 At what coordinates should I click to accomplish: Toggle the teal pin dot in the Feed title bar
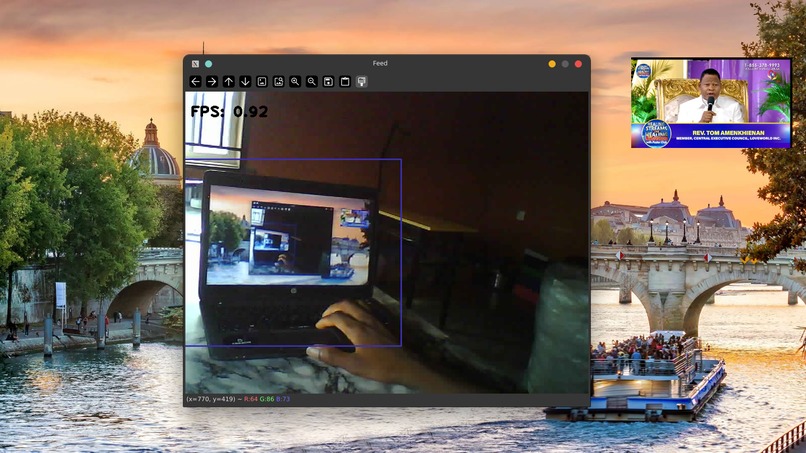tap(209, 64)
